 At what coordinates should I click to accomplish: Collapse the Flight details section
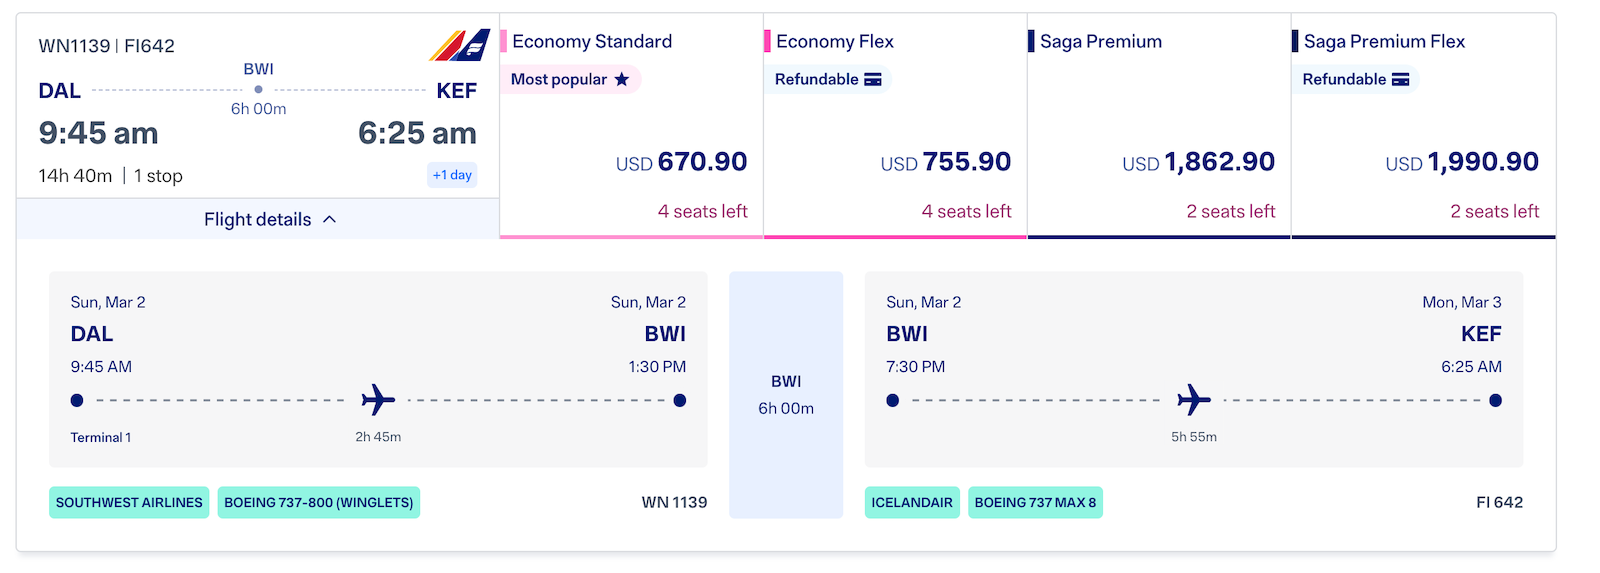(258, 219)
